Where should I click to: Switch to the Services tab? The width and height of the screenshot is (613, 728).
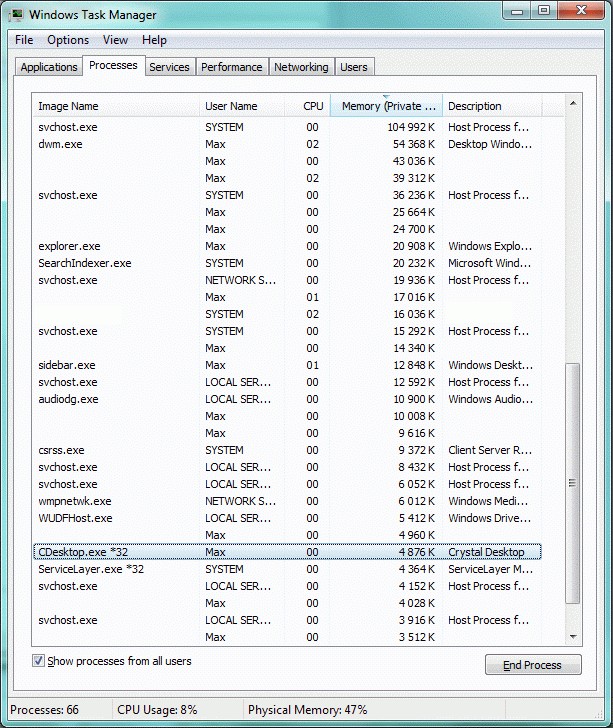tap(170, 67)
